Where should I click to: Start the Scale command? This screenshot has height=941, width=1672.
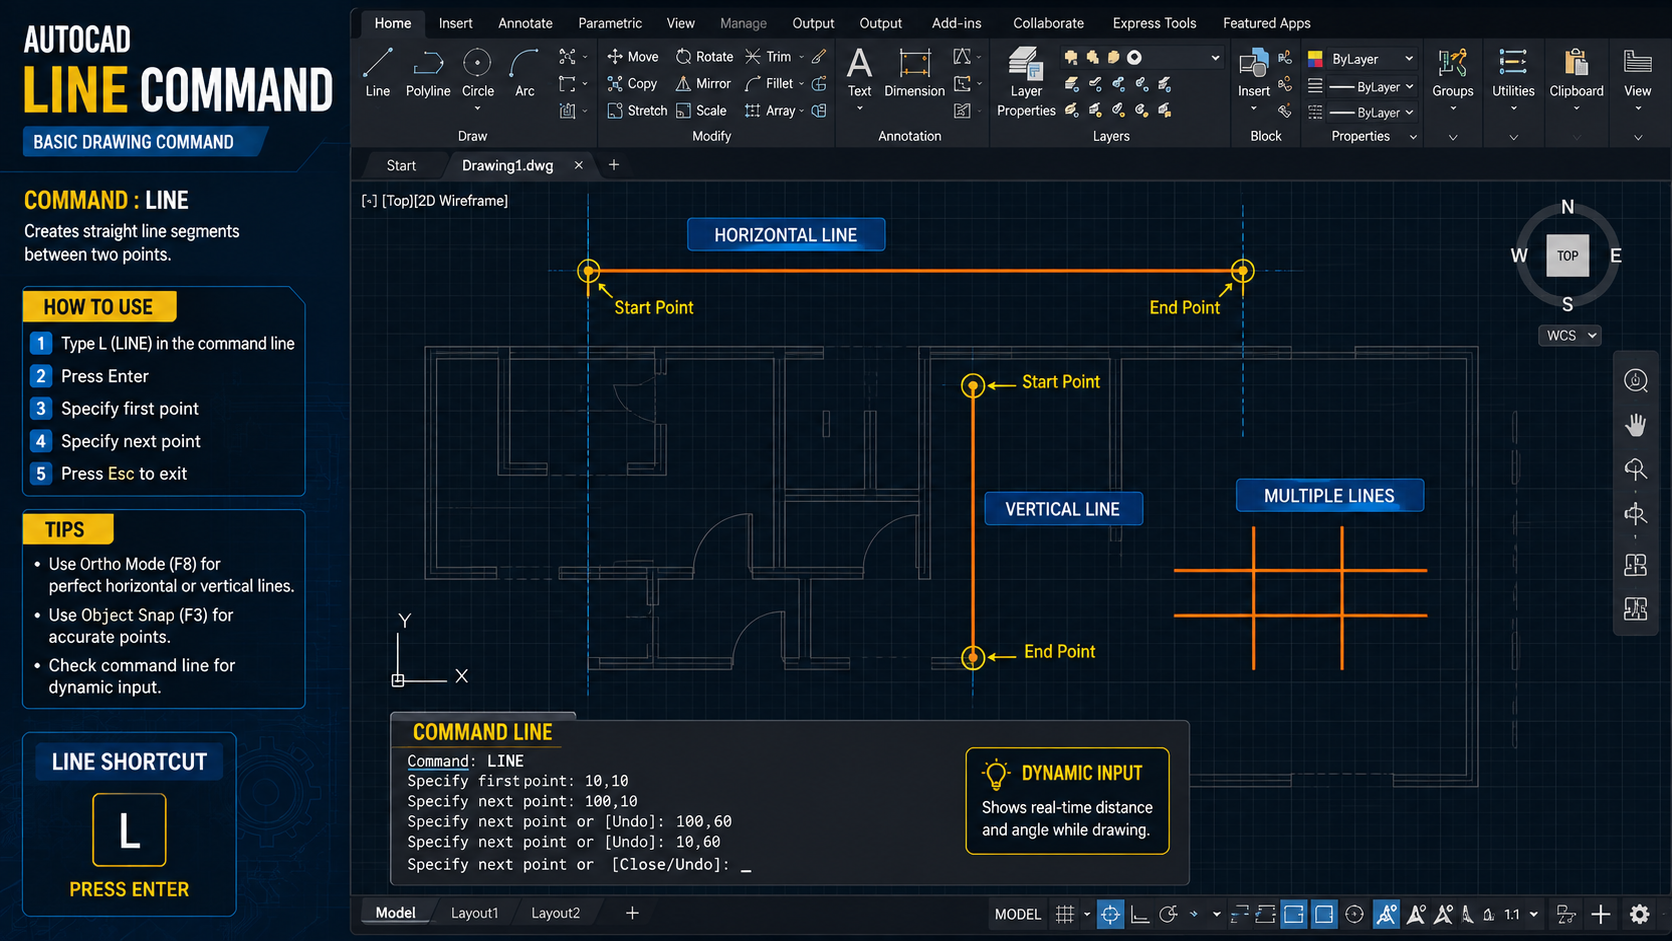(701, 111)
